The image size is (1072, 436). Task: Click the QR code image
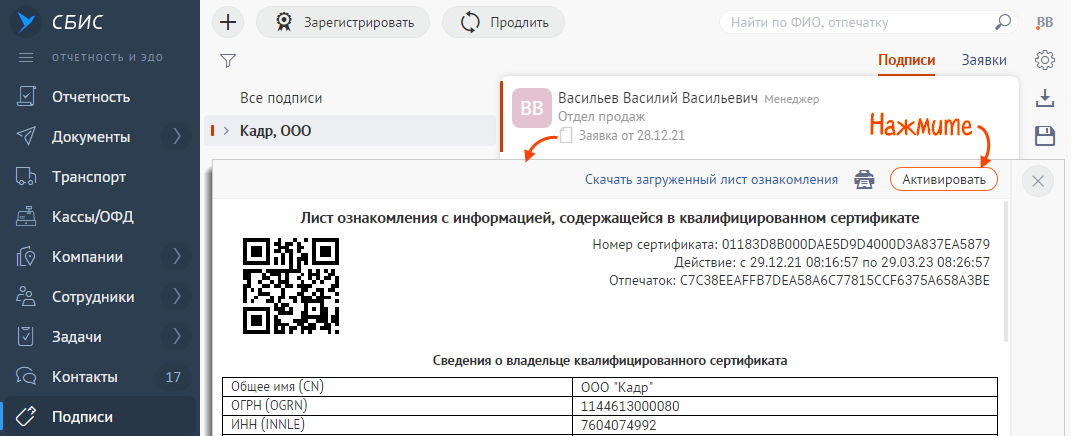point(291,286)
